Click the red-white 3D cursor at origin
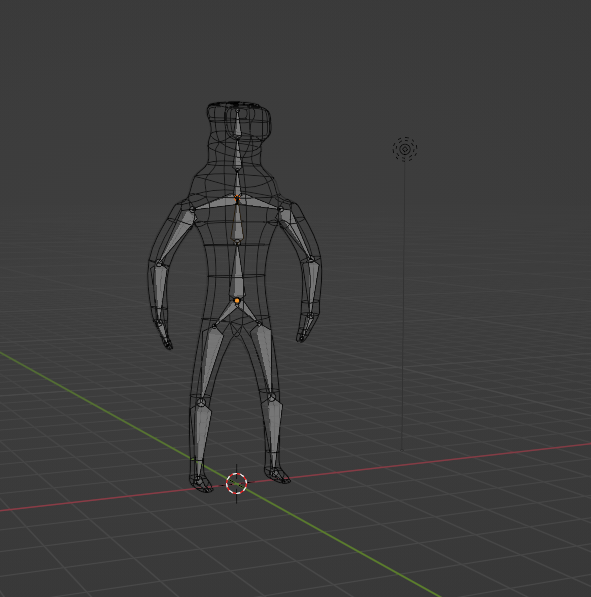This screenshot has width=591, height=597. coord(236,484)
